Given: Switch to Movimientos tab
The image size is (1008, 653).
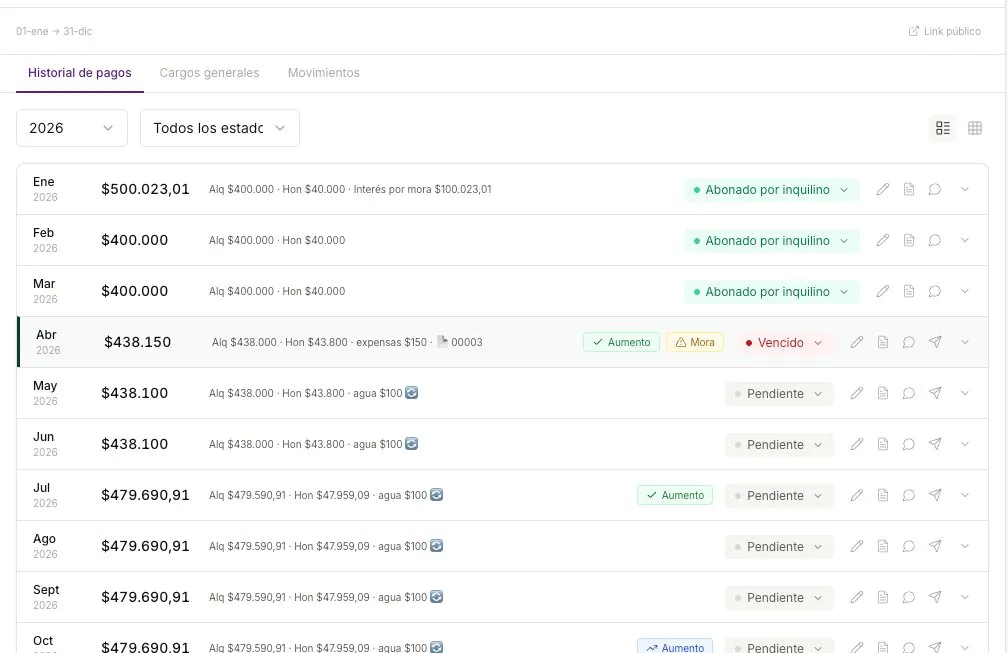Looking at the screenshot, I should pyautogui.click(x=323, y=73).
